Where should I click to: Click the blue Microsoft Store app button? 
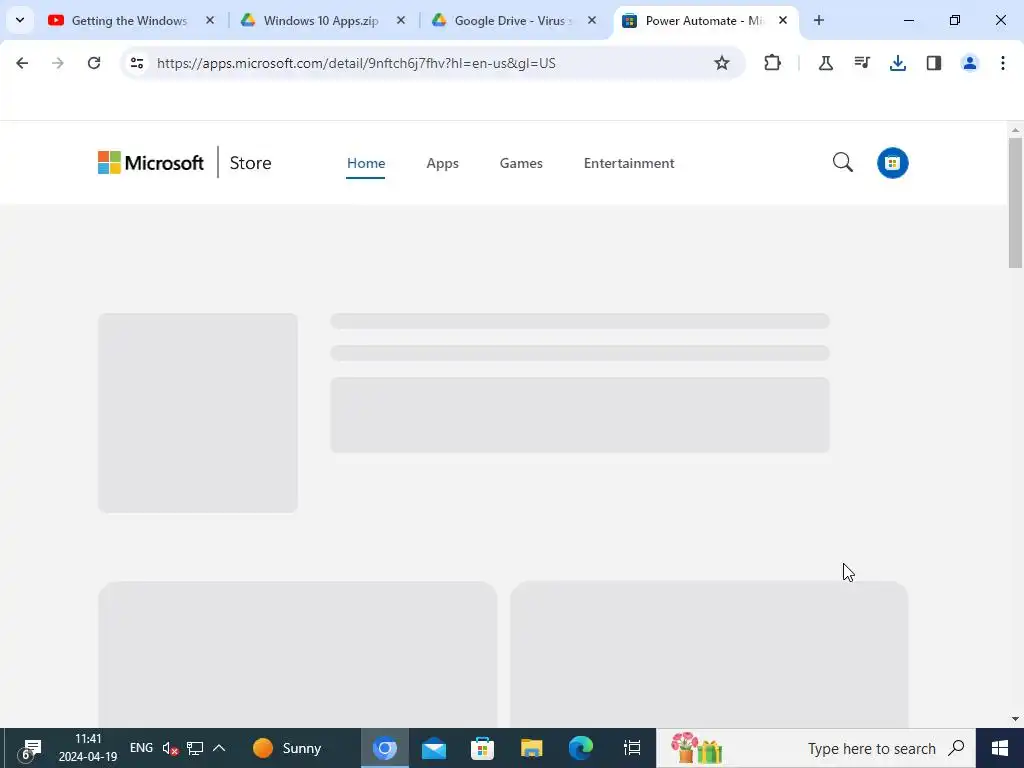coord(893,163)
